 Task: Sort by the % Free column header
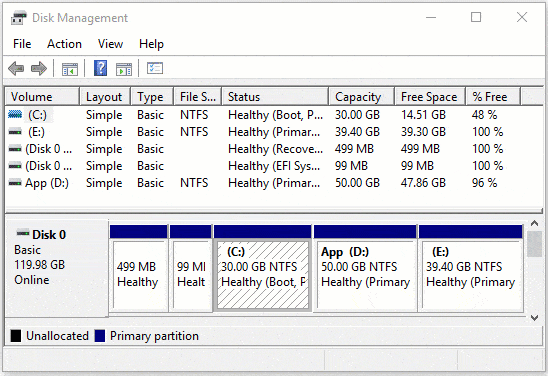pyautogui.click(x=493, y=97)
